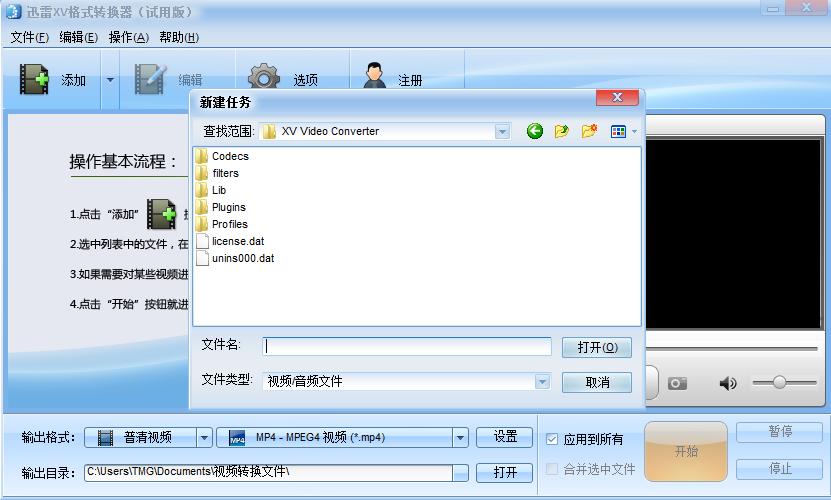Go back with green arrow icon
Image resolution: width=831 pixels, height=500 pixels.
pyautogui.click(x=535, y=131)
